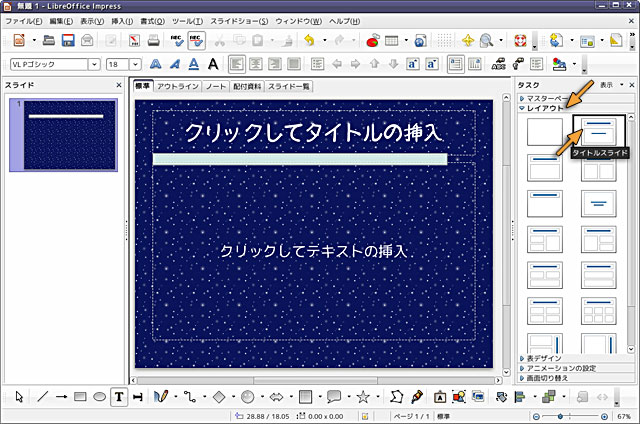The image size is (640, 424).
Task: Open the スライドショー menu
Action: point(238,21)
